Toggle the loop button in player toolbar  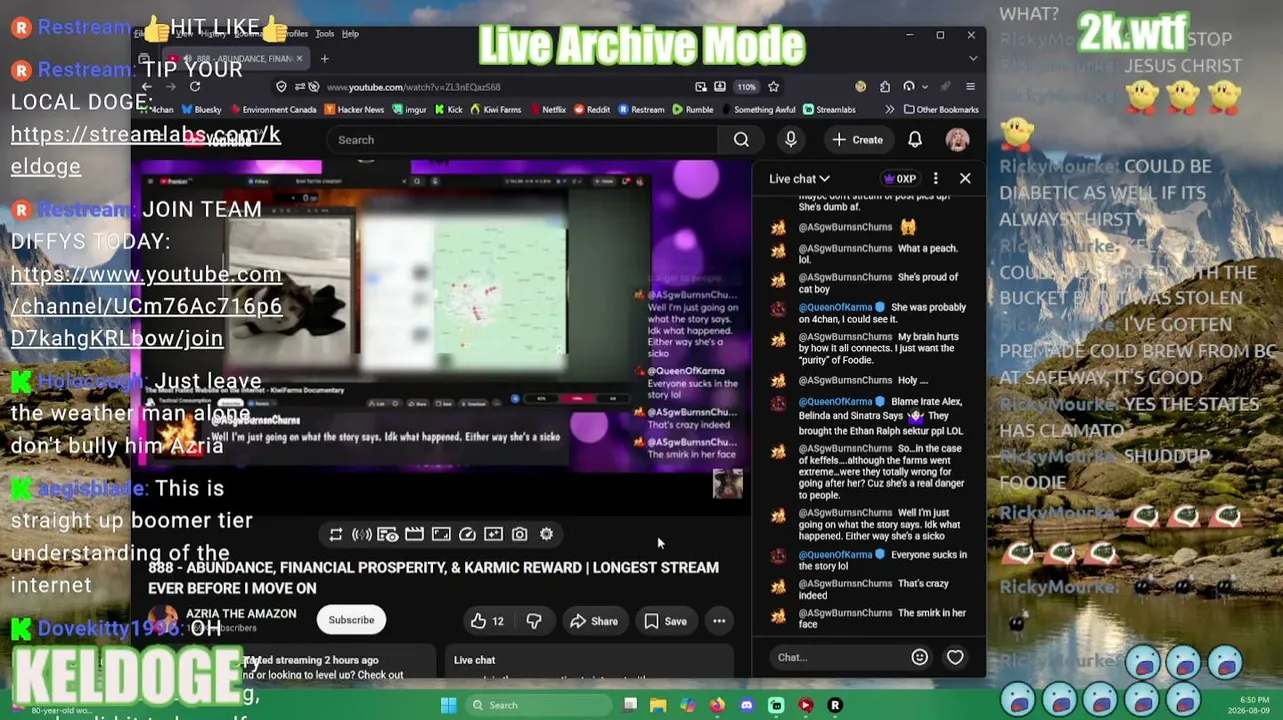point(336,535)
